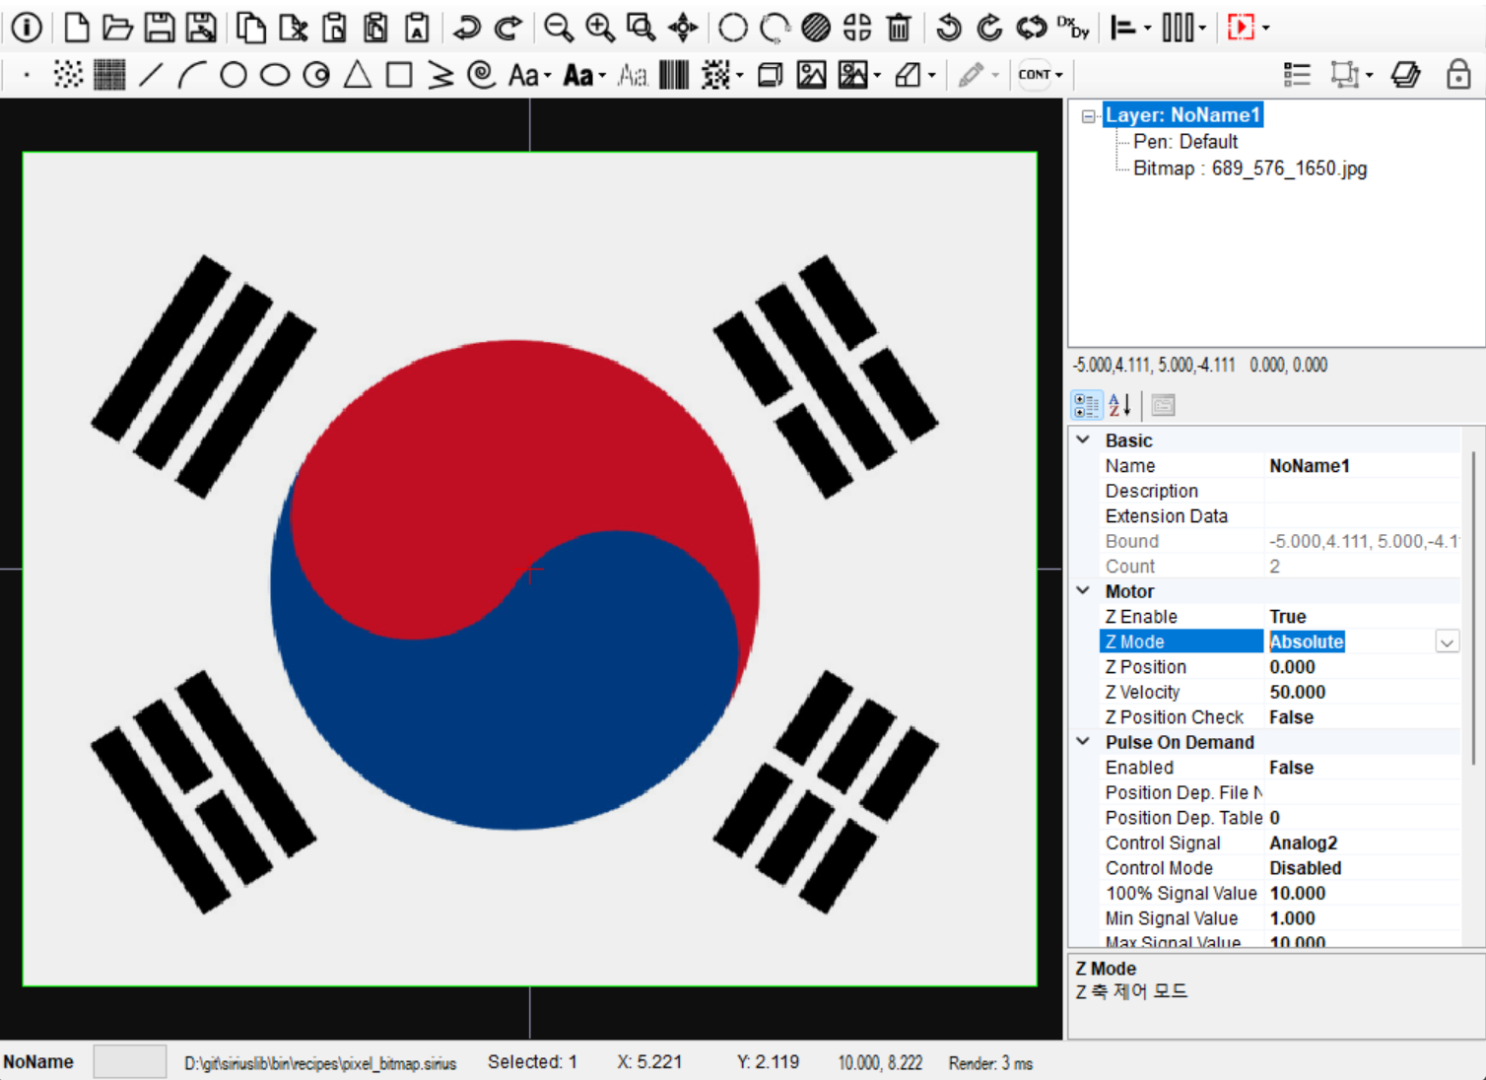Select the triangle shape tool
Screen dimensions: 1486x1080
tap(357, 75)
